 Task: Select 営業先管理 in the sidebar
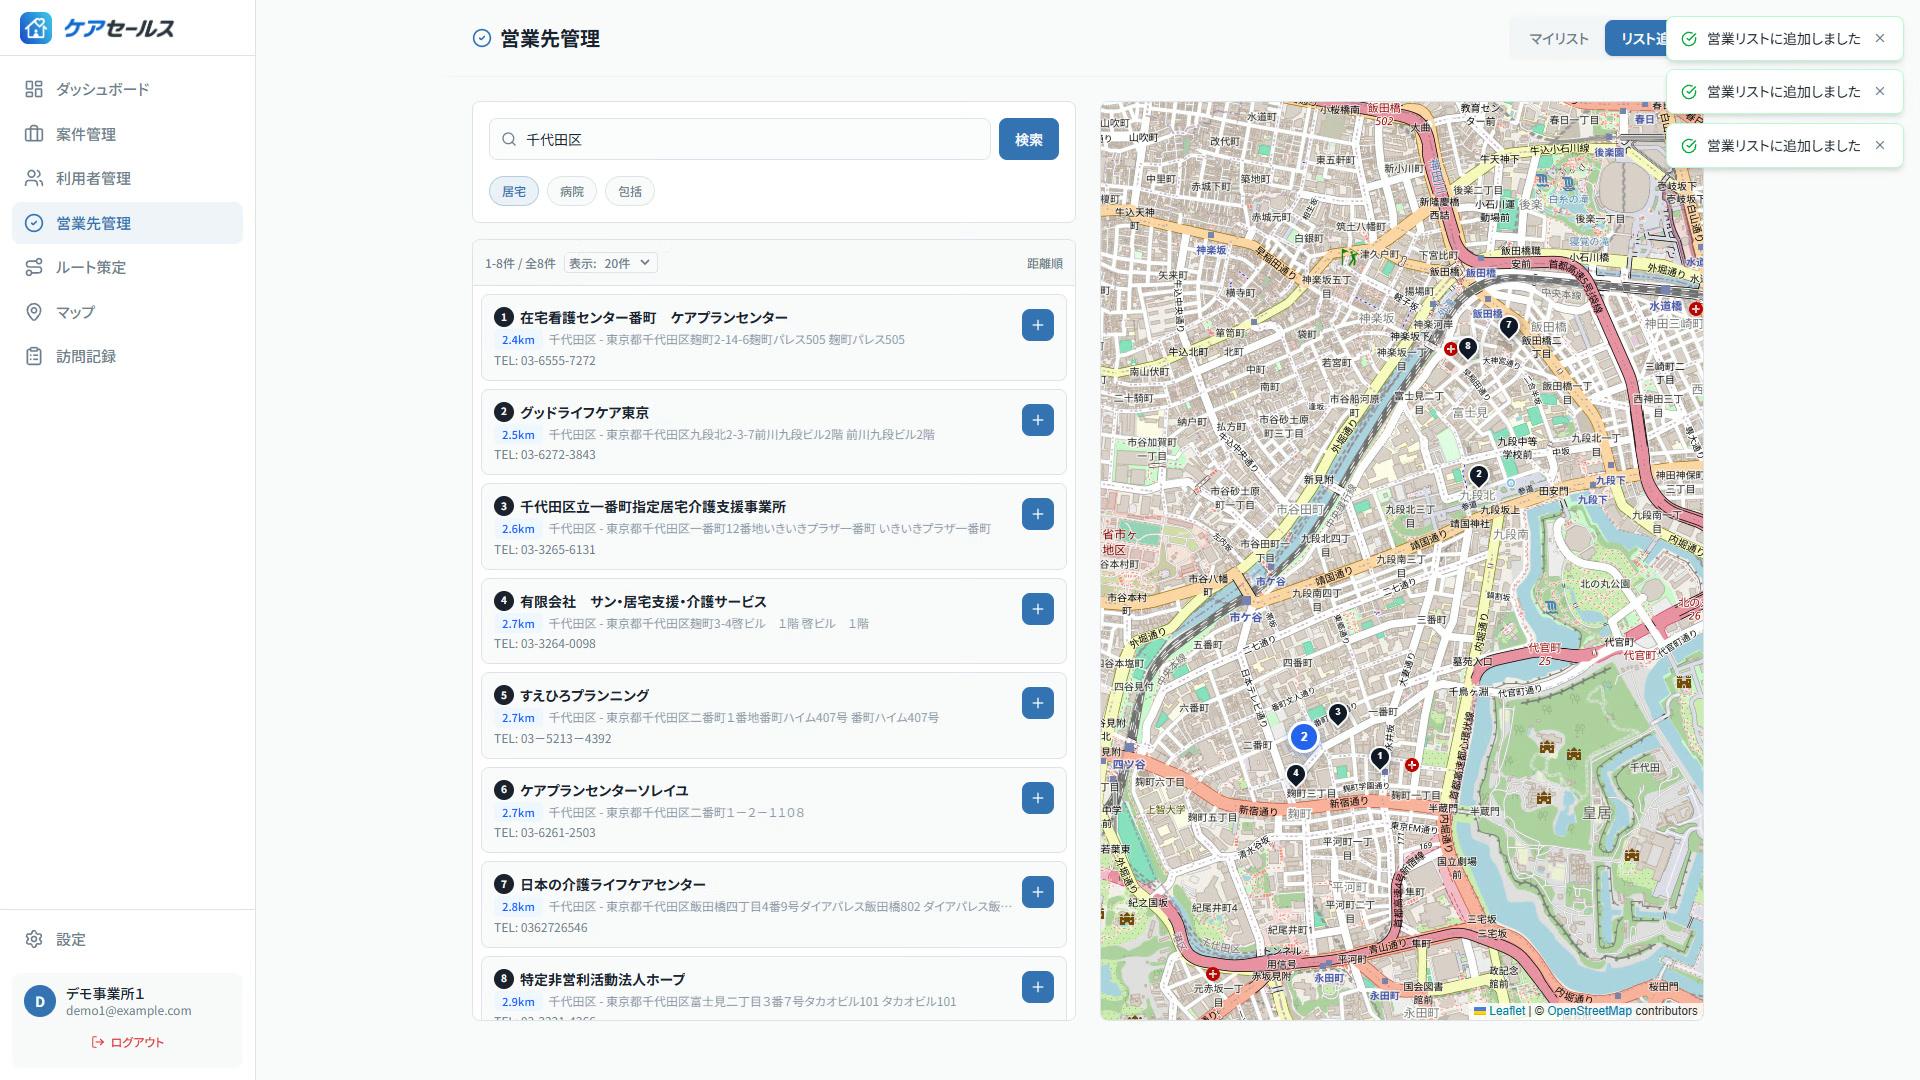click(x=127, y=223)
